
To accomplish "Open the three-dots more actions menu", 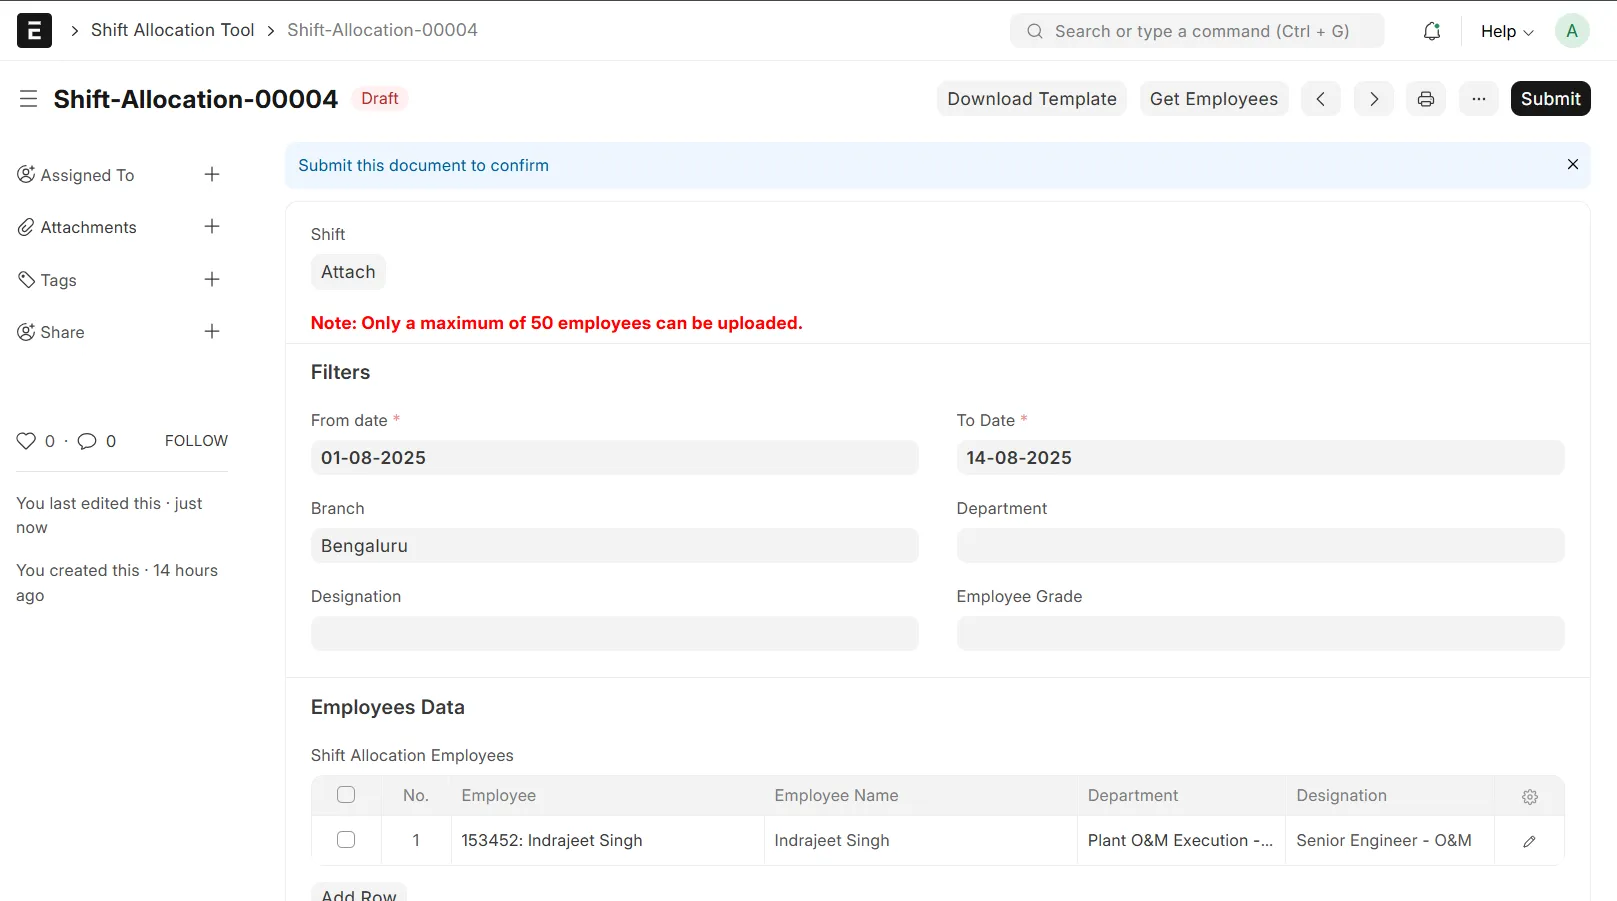I will click(1479, 99).
